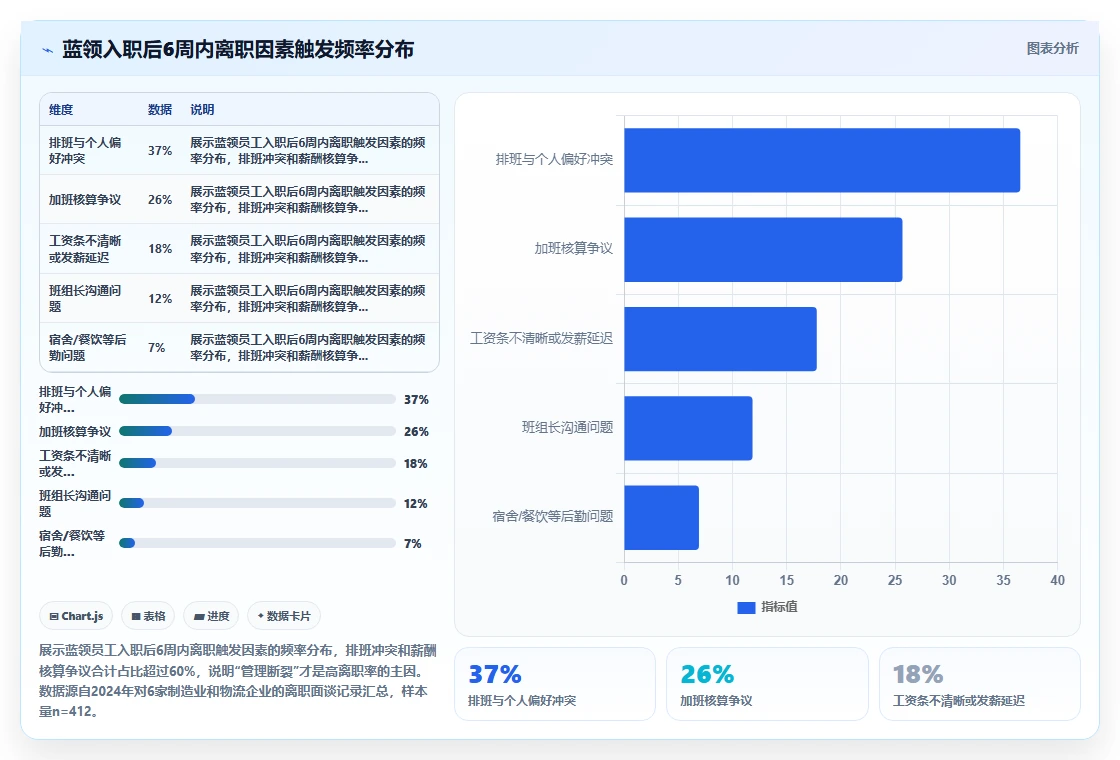Click the chart bar for 加班核算争议

(x=763, y=249)
